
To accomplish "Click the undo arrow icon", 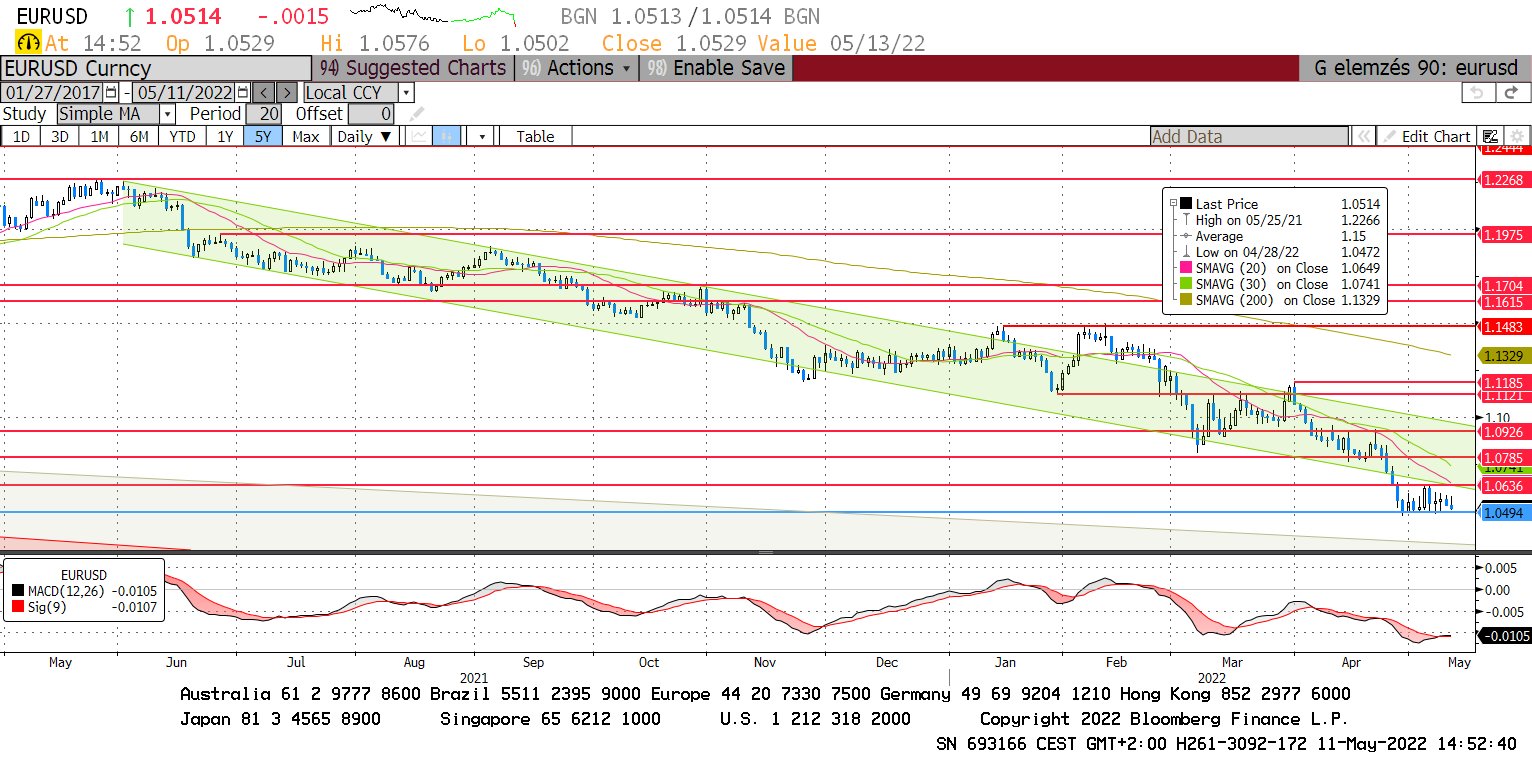I will [1476, 92].
